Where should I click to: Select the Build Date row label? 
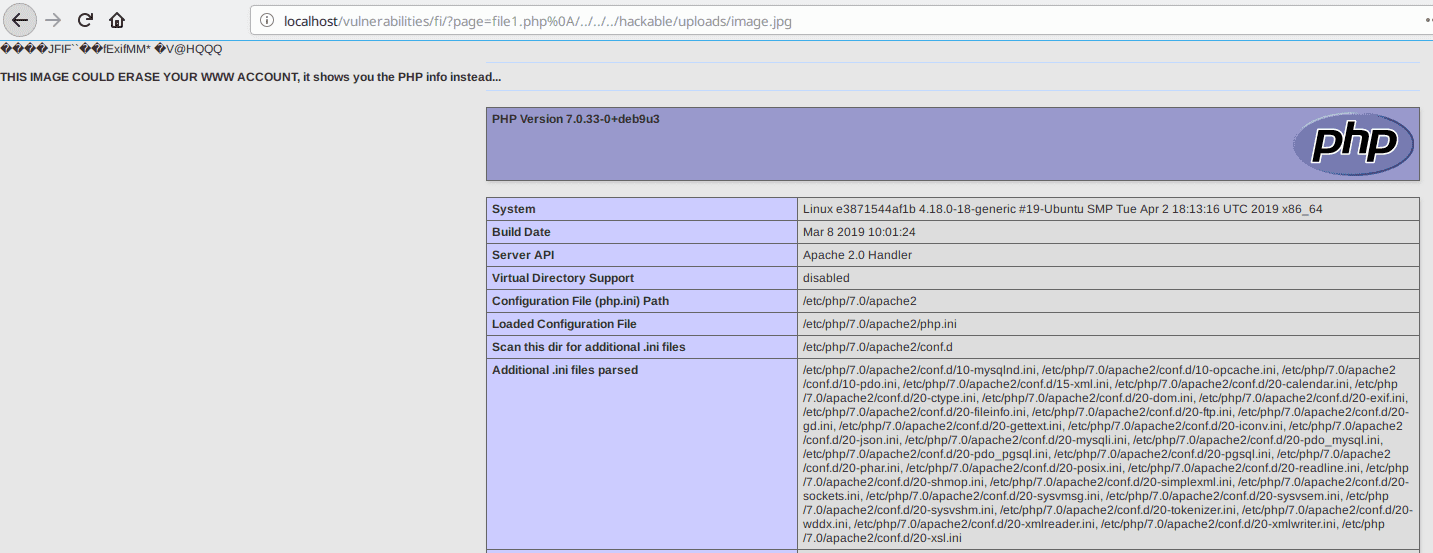point(521,232)
